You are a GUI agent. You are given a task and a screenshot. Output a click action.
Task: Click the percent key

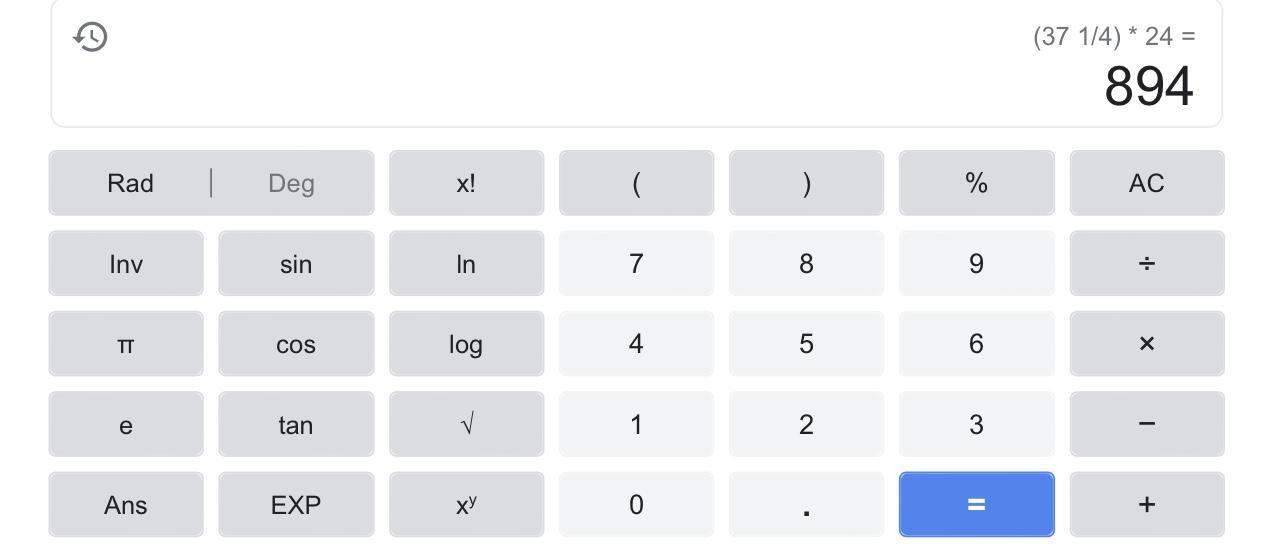tap(977, 183)
